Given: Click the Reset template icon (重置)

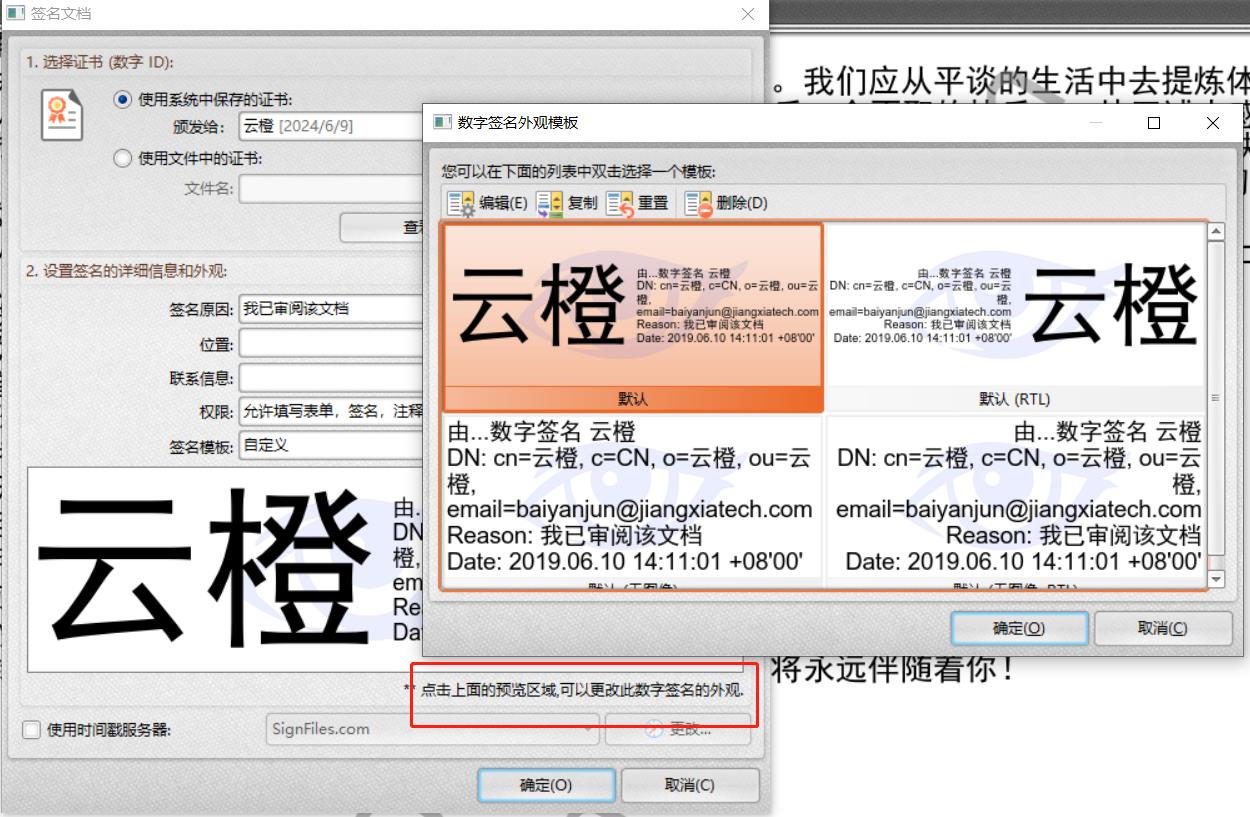Looking at the screenshot, I should [620, 203].
